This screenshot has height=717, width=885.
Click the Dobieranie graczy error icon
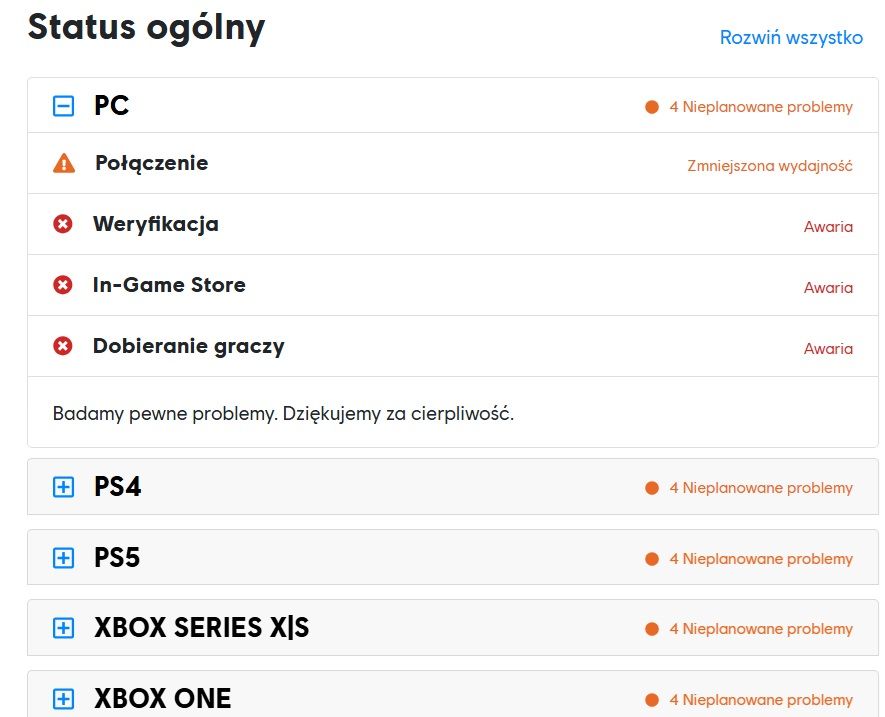[x=63, y=346]
